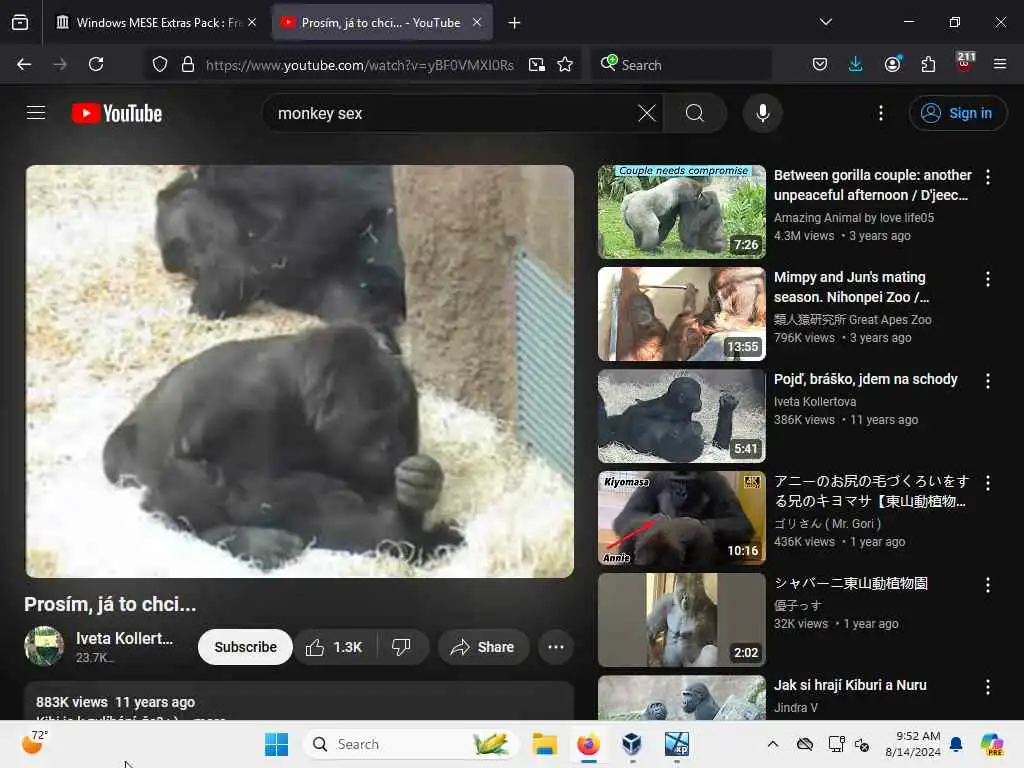The width and height of the screenshot is (1024, 768).
Task: Click the extension icon with 211 badge
Action: point(965,61)
